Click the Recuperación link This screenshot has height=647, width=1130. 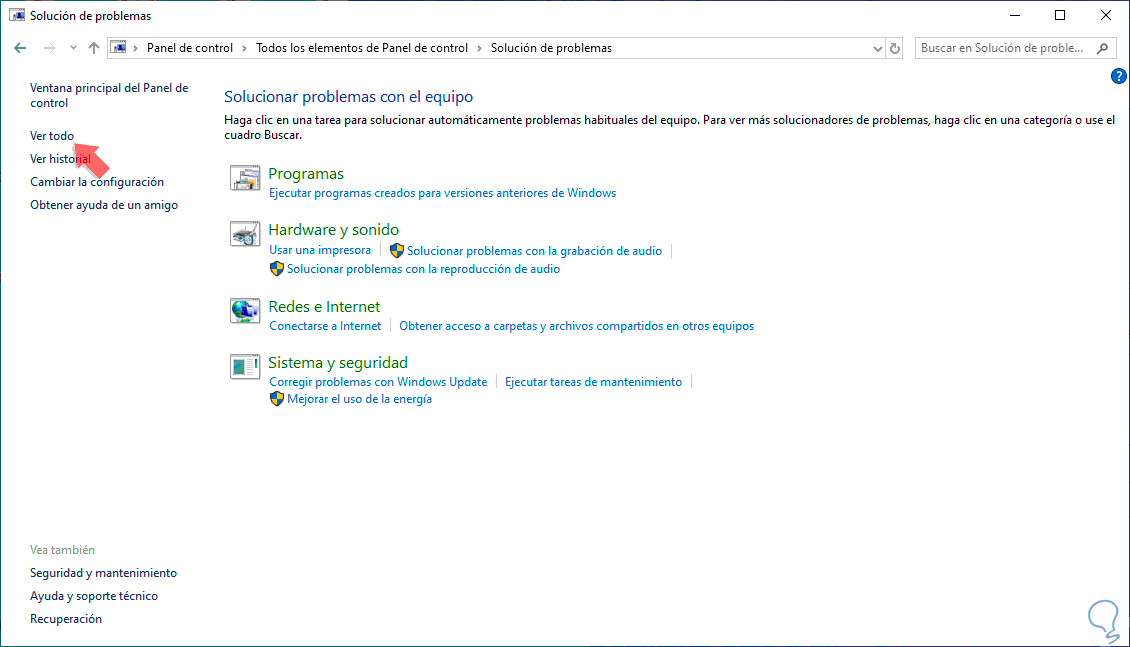pos(66,619)
